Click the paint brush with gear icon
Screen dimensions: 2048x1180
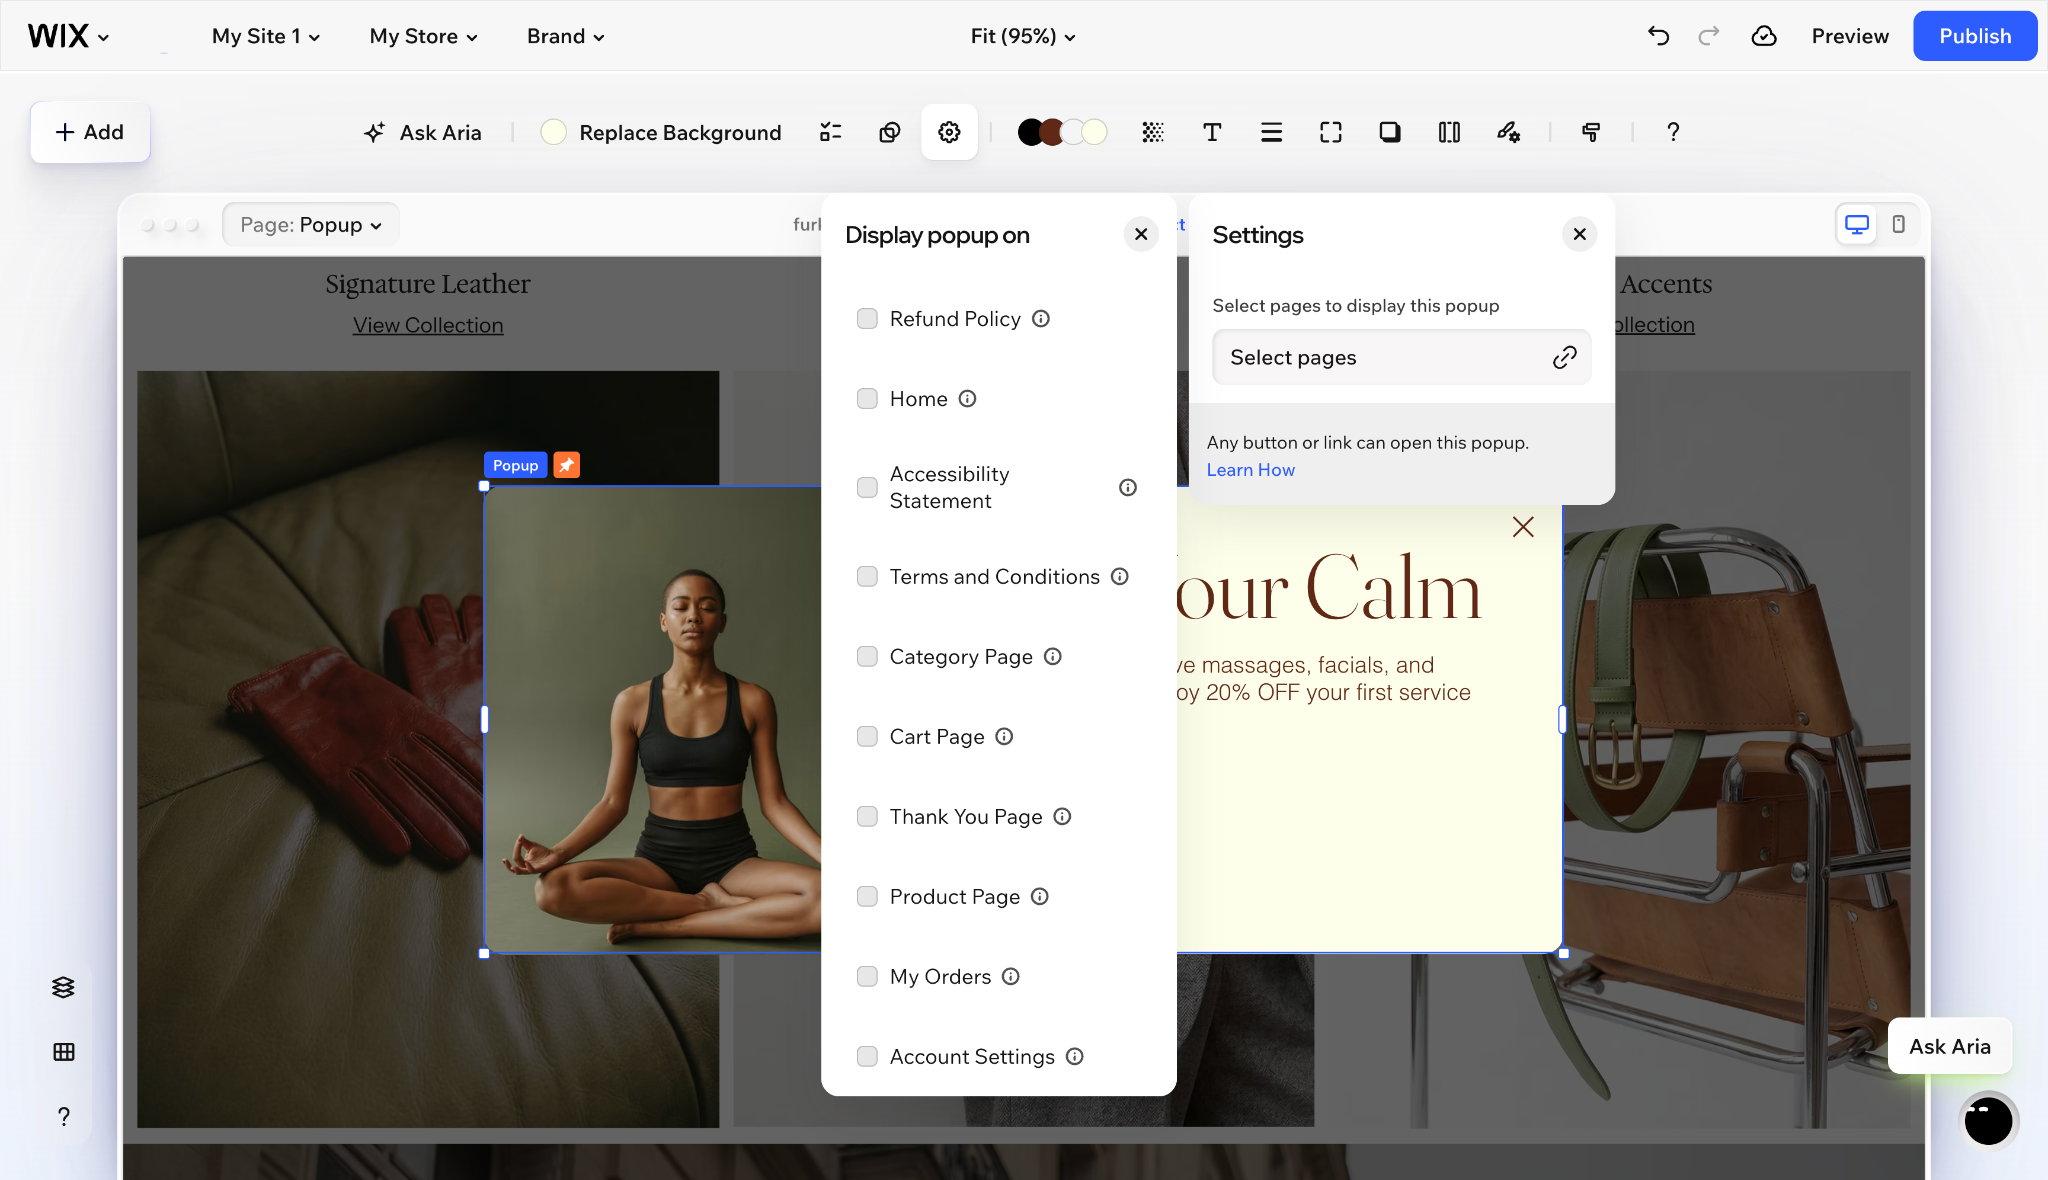click(1508, 132)
